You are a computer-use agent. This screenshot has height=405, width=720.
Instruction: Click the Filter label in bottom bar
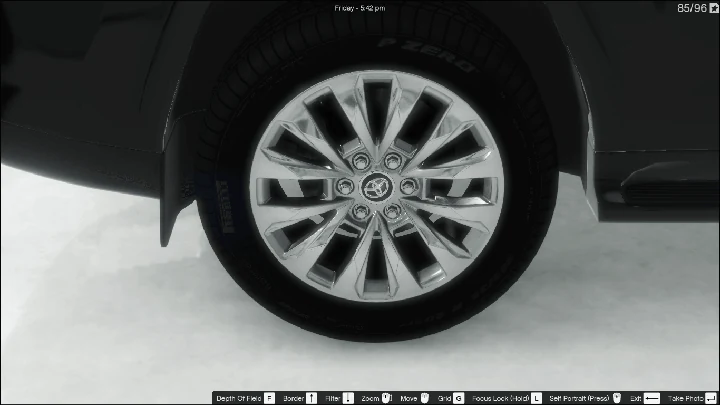point(332,399)
